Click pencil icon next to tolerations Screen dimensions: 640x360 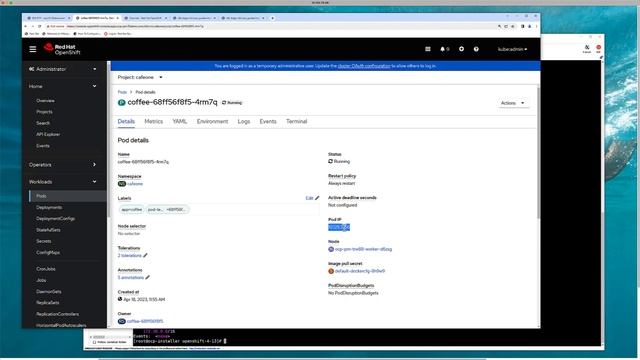[x=145, y=256]
